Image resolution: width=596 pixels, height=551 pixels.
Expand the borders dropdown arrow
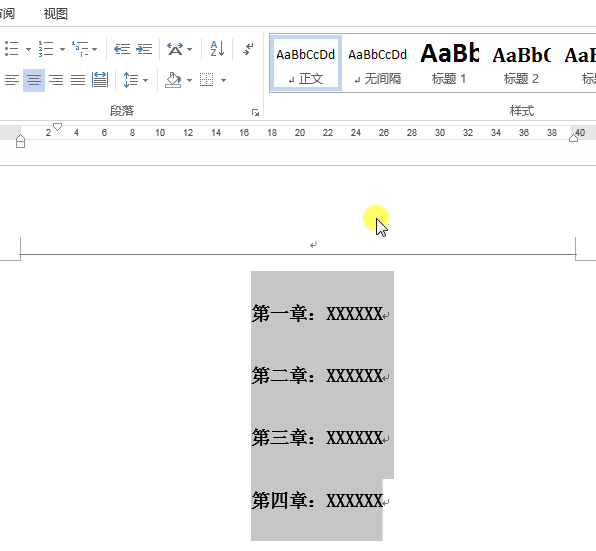click(224, 80)
